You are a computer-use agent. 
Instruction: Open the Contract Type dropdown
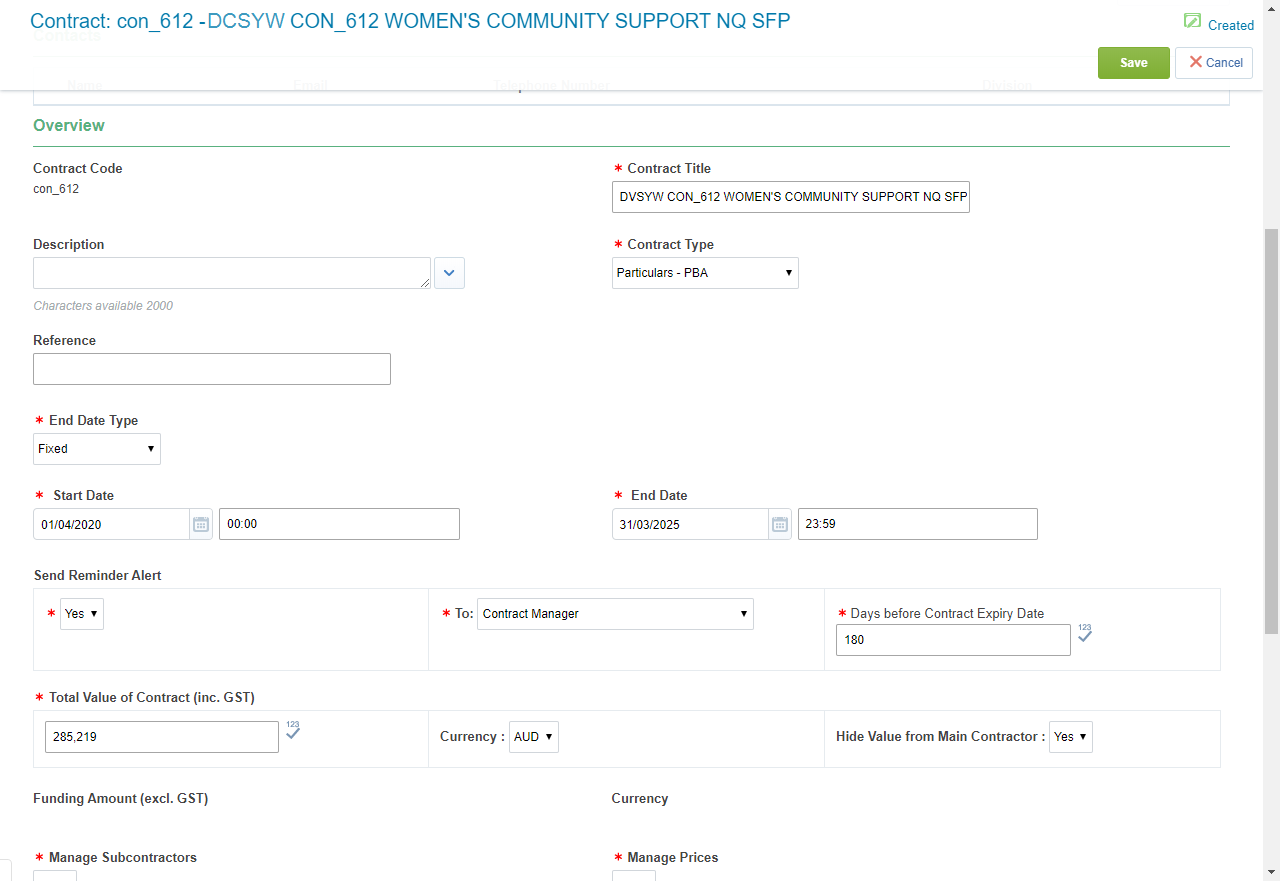[x=705, y=273]
